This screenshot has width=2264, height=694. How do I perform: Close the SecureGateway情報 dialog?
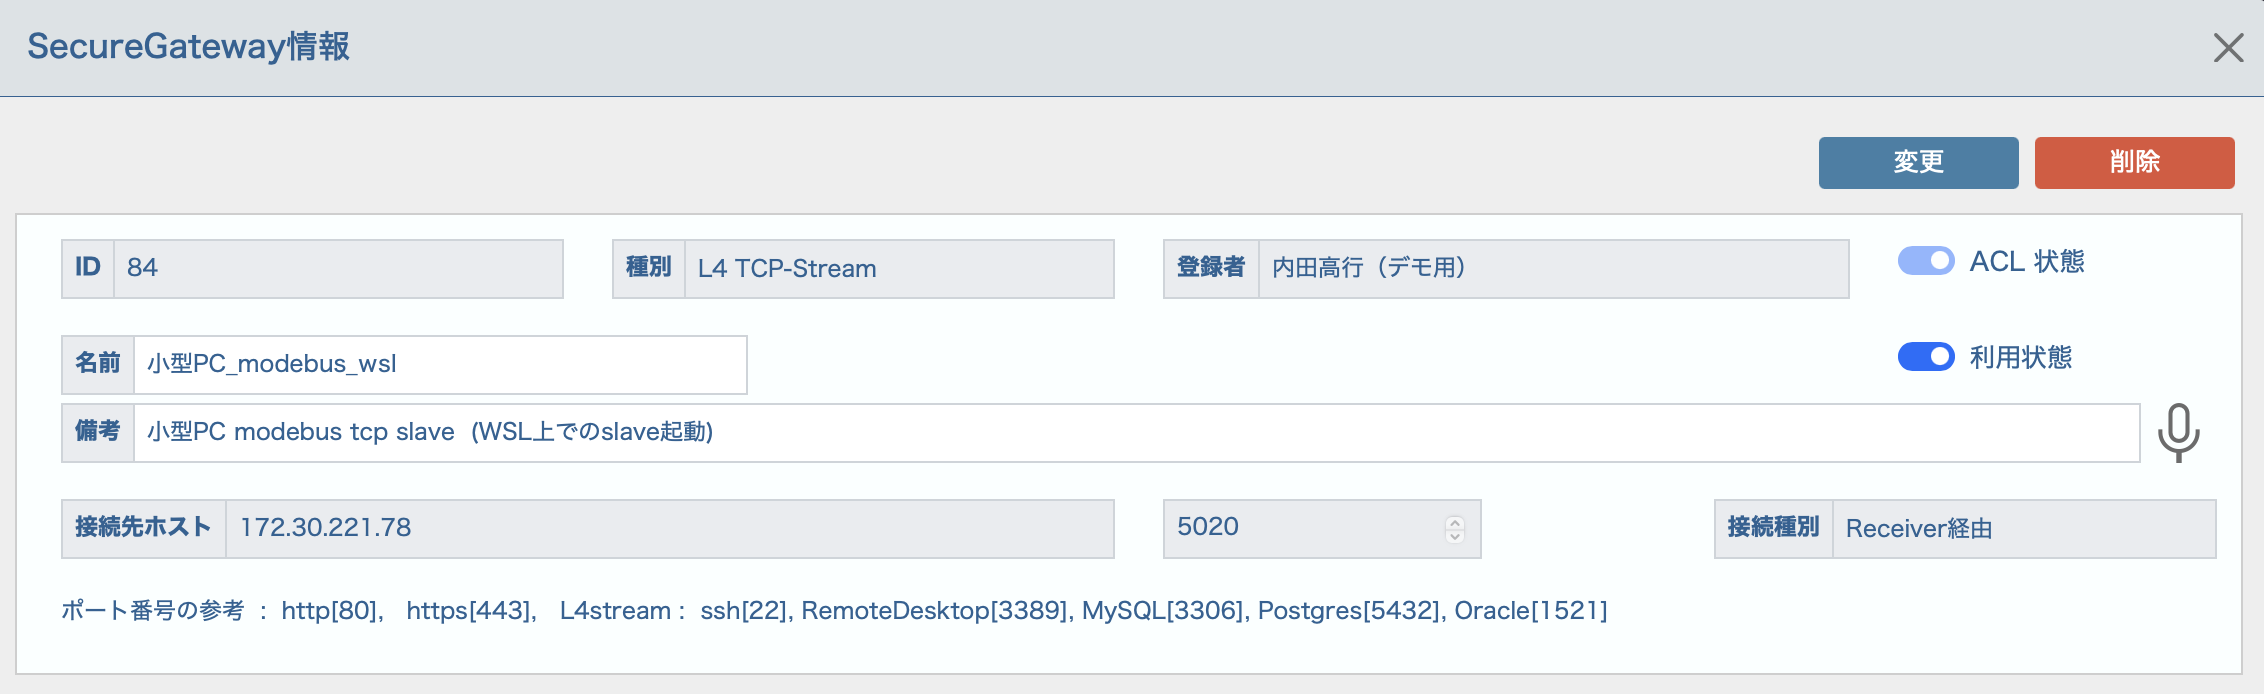click(2228, 47)
